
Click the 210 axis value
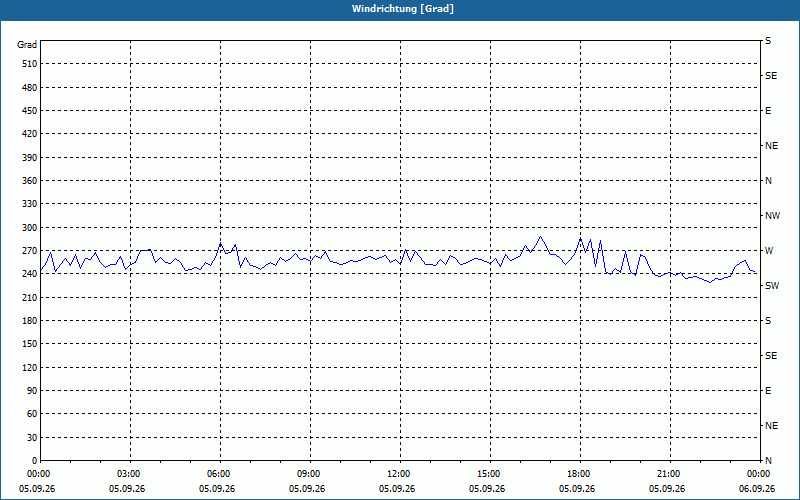30,297
